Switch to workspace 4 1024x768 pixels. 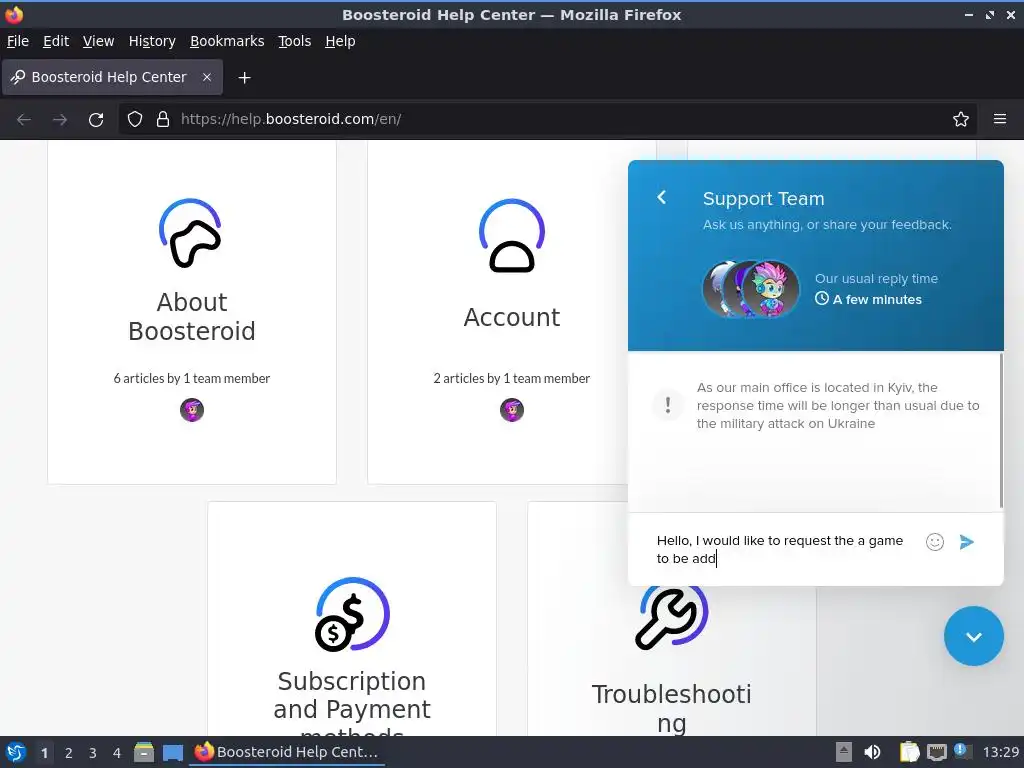pyautogui.click(x=117, y=753)
